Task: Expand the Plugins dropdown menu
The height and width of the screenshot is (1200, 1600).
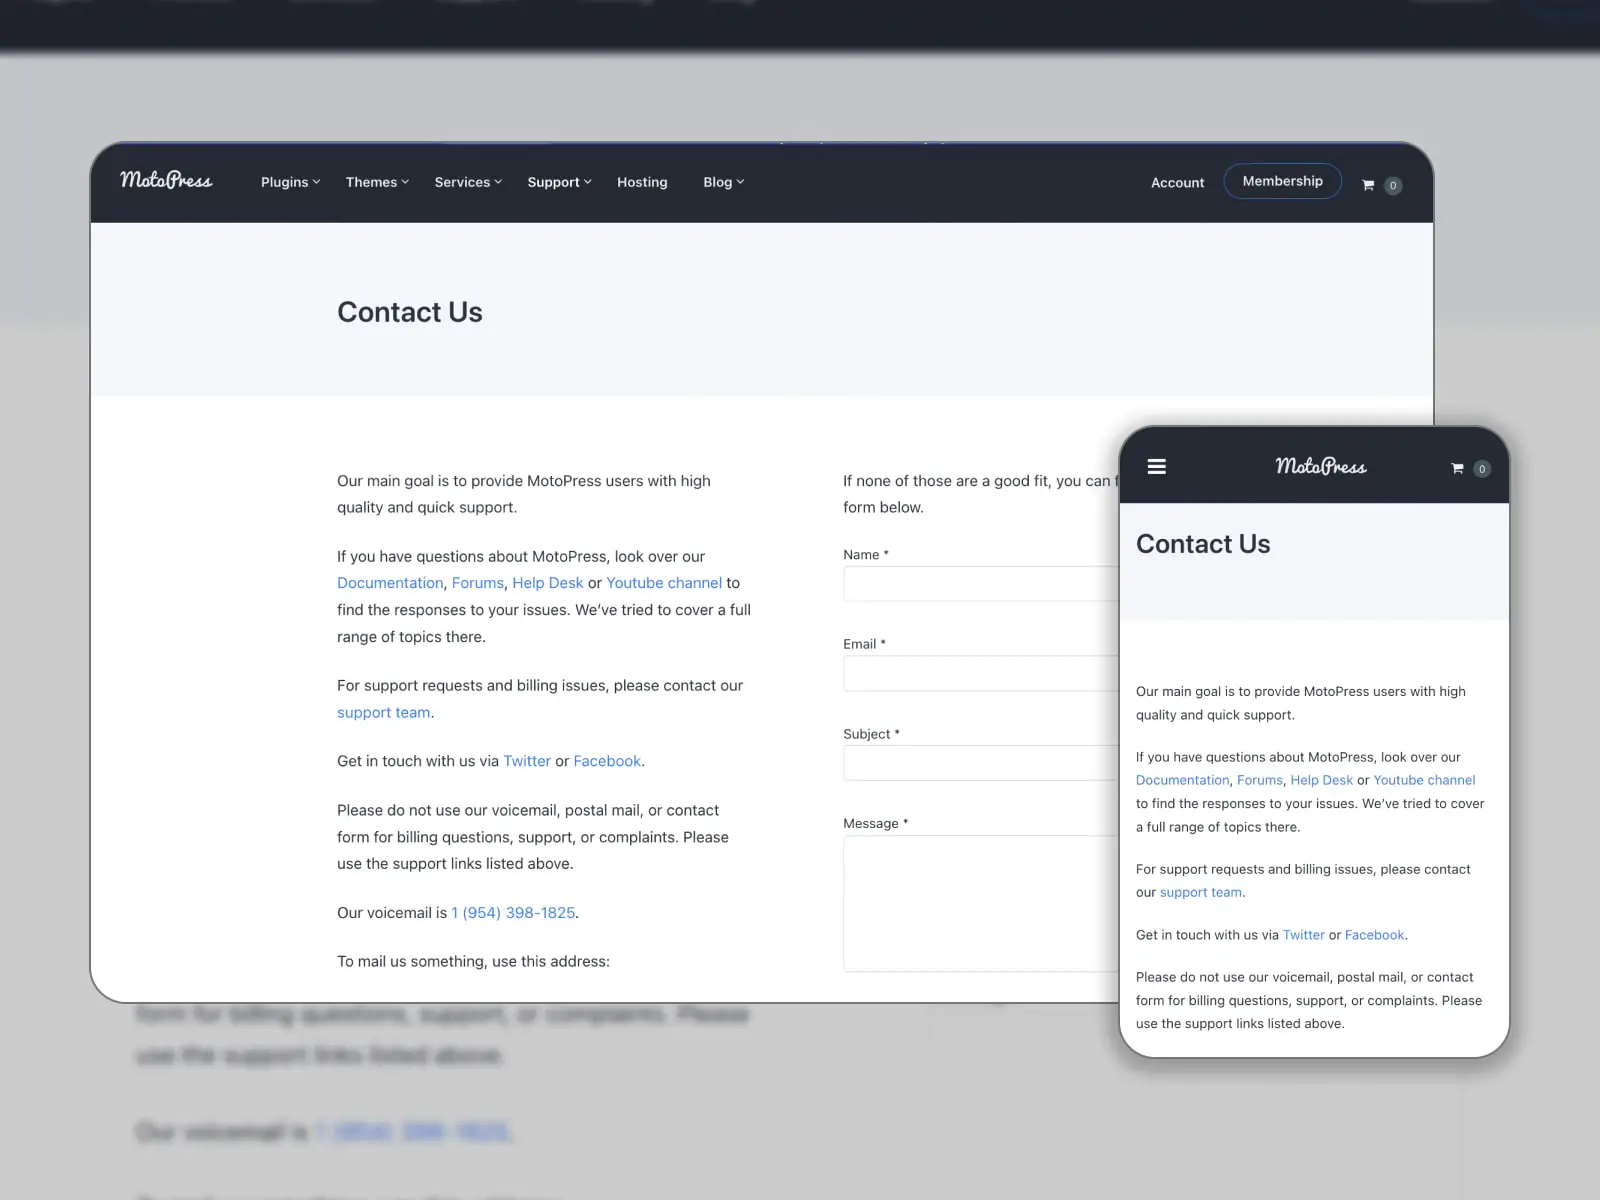Action: click(290, 182)
